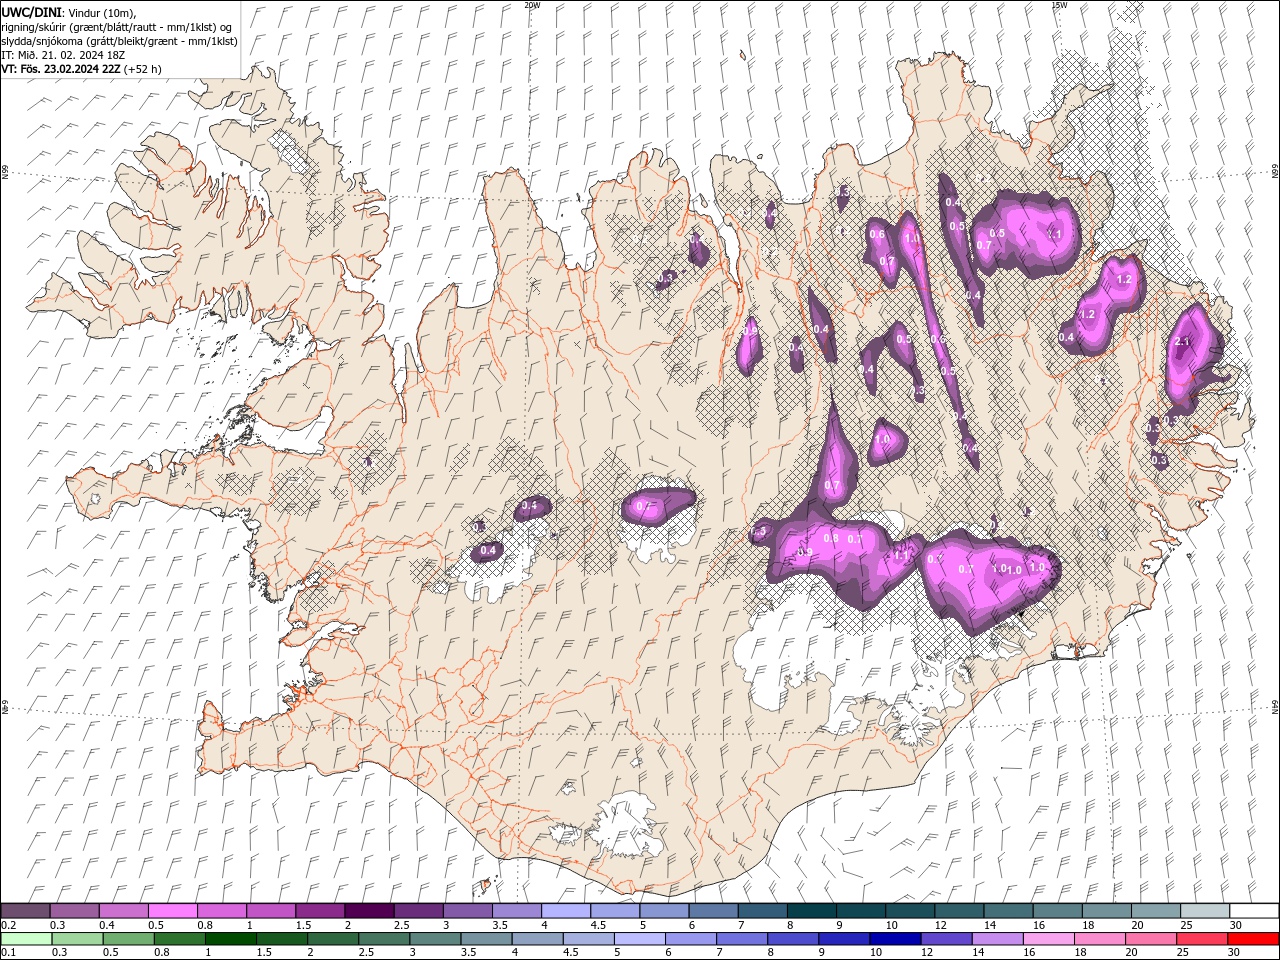This screenshot has height=960, width=1280.
Task: Pick the light periwinkle 4 snow legend swatch
Action: coord(564,911)
